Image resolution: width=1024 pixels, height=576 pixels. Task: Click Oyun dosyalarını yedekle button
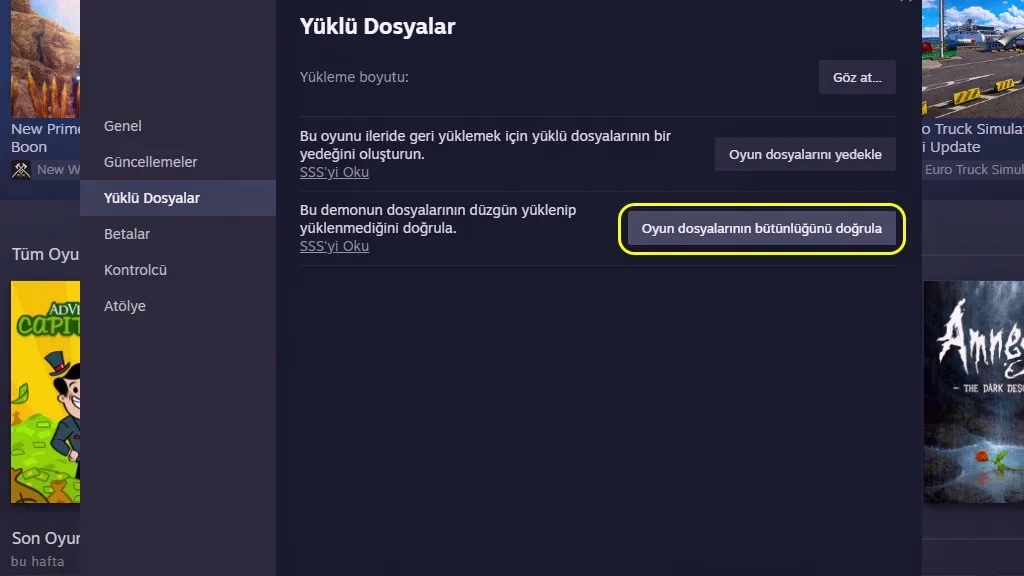point(805,154)
